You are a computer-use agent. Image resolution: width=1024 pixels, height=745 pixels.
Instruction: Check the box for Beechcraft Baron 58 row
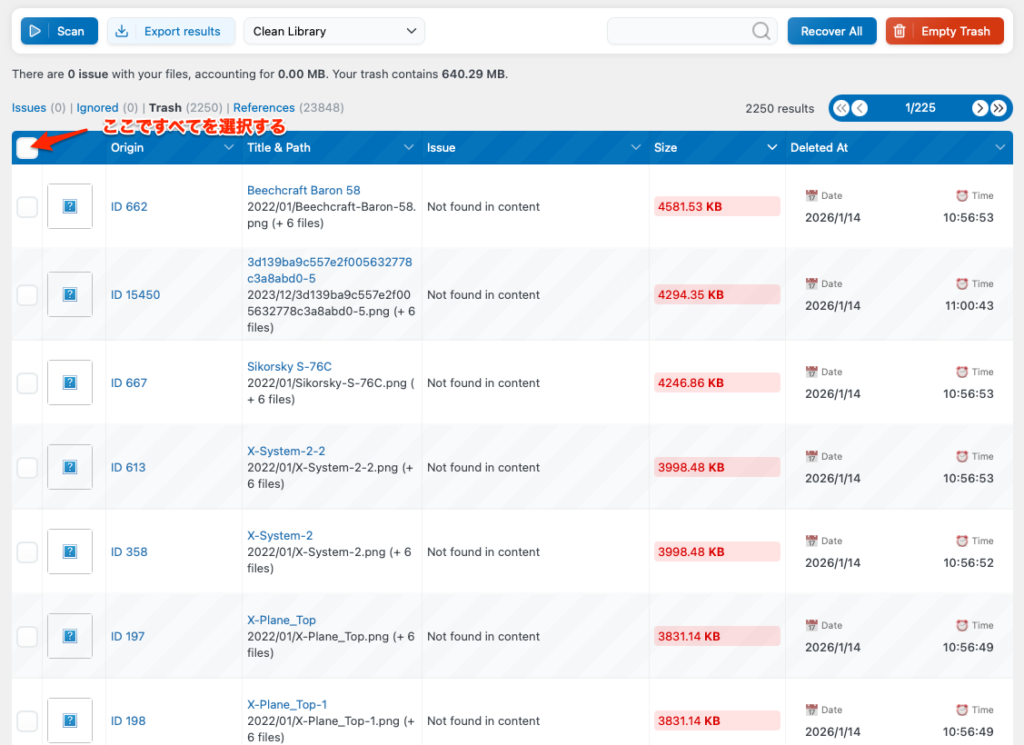point(27,207)
